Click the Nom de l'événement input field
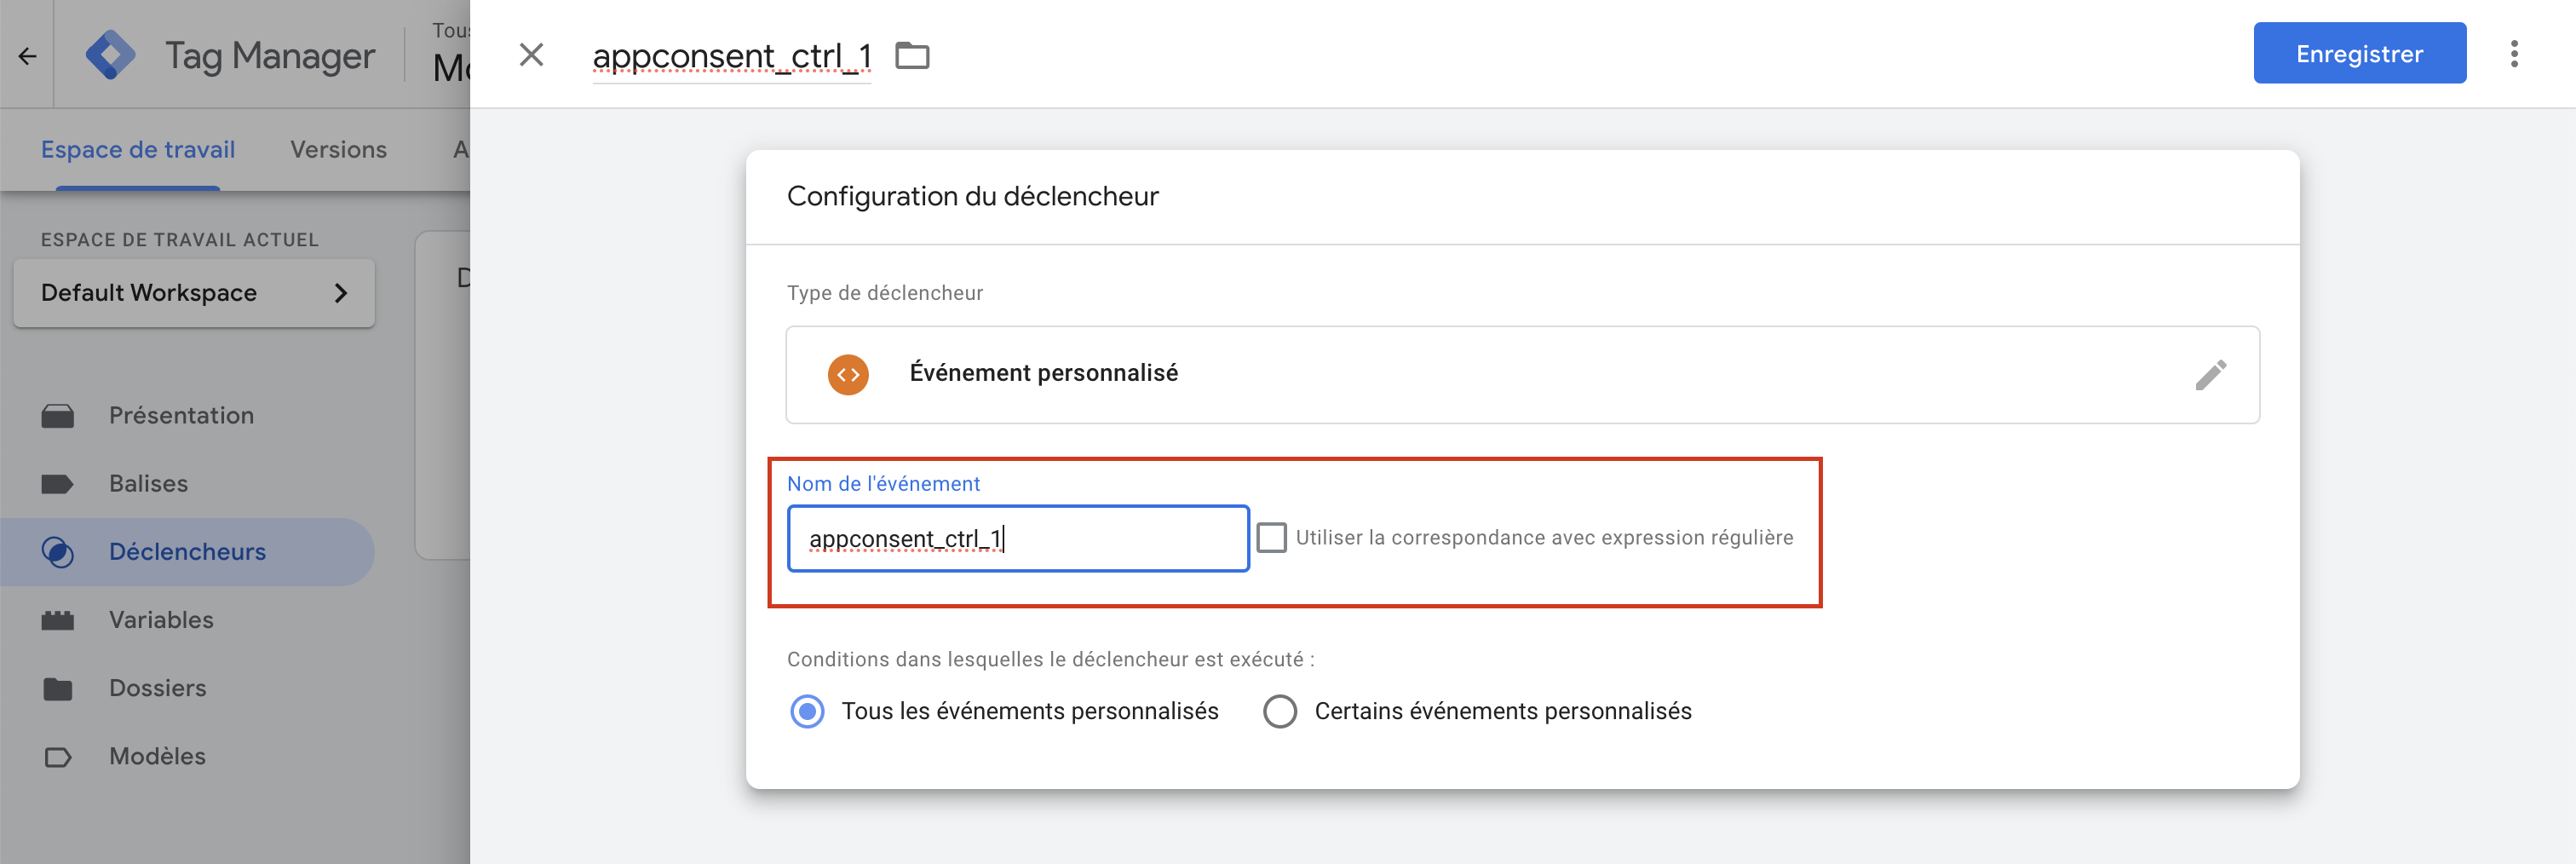Screen dimensions: 2576x864 (x=1018, y=539)
